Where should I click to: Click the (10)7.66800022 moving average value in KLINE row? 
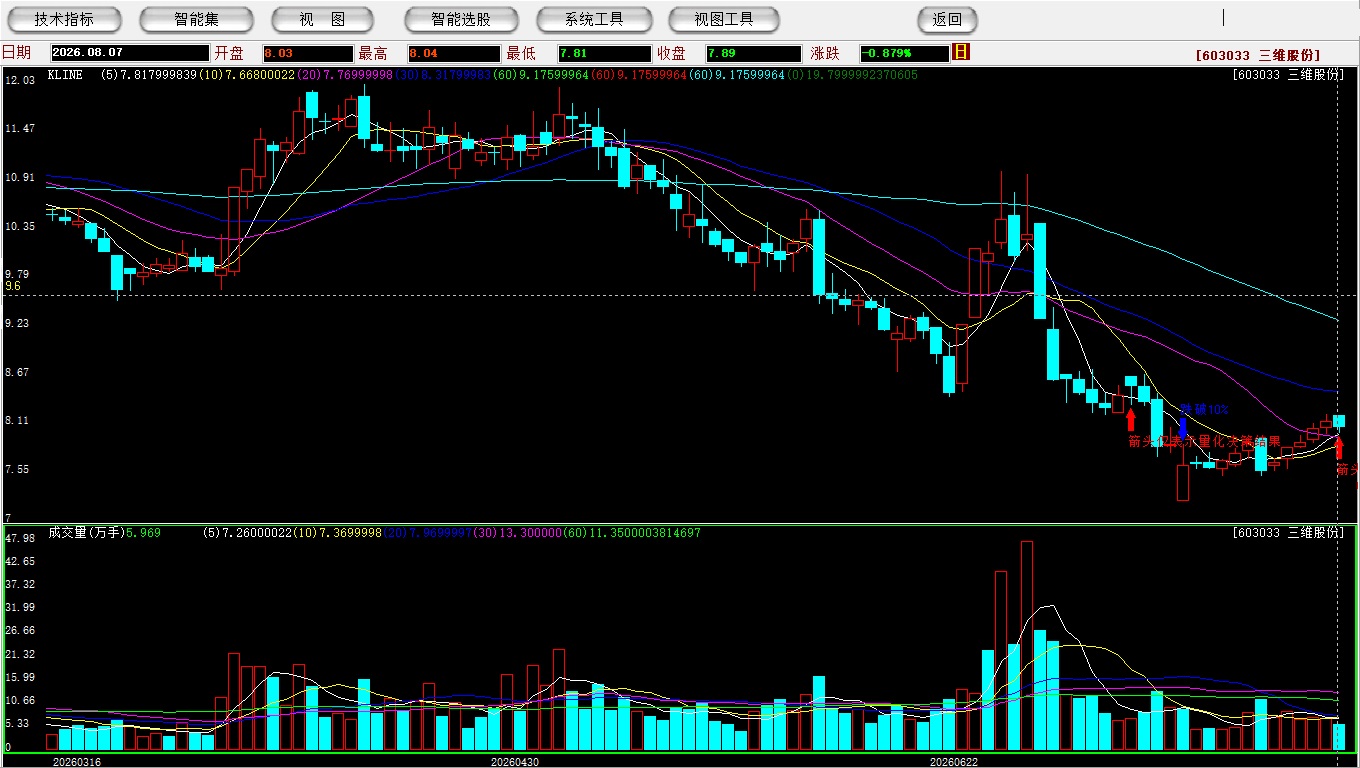pos(247,75)
